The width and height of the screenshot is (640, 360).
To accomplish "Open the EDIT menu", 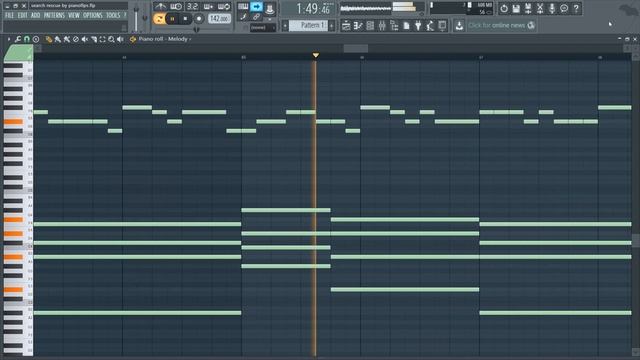I will tap(22, 16).
